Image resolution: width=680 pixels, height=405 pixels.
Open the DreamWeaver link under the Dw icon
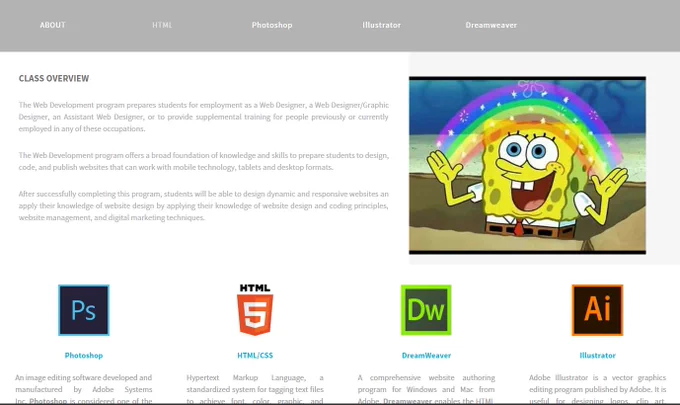426,355
